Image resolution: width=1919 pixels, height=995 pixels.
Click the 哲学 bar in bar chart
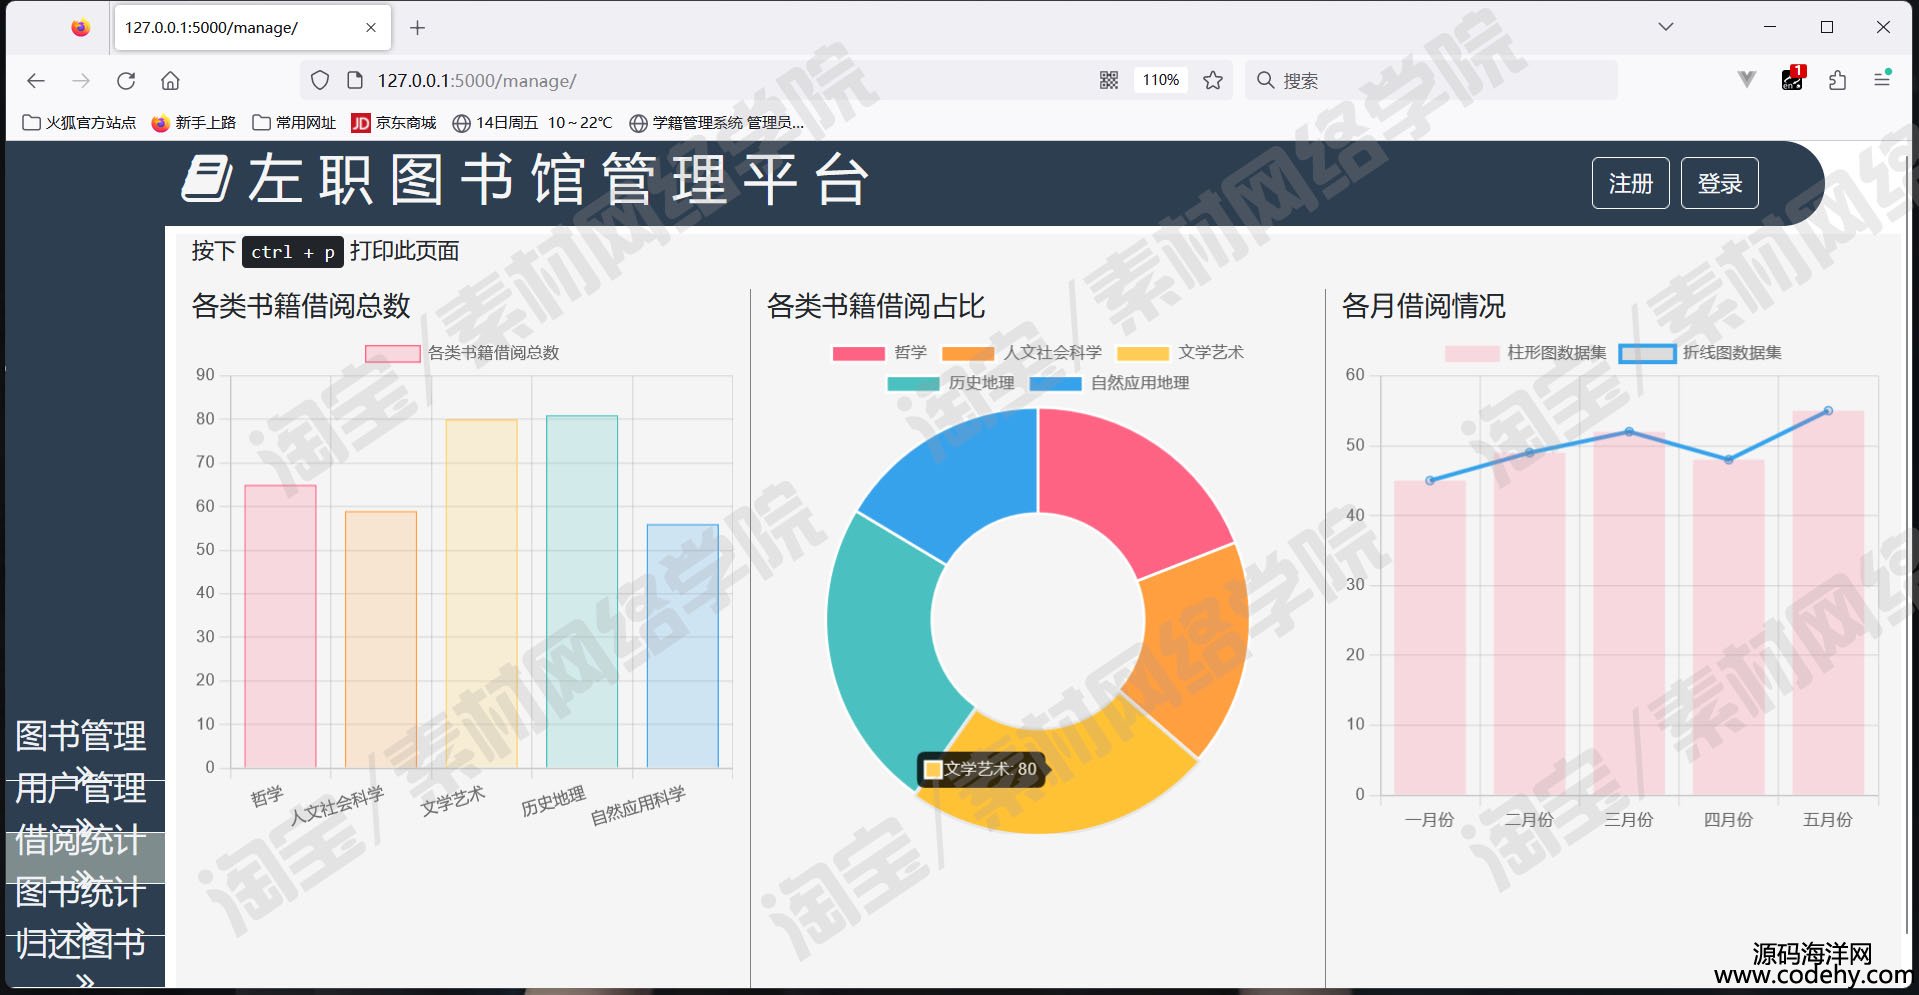click(280, 626)
